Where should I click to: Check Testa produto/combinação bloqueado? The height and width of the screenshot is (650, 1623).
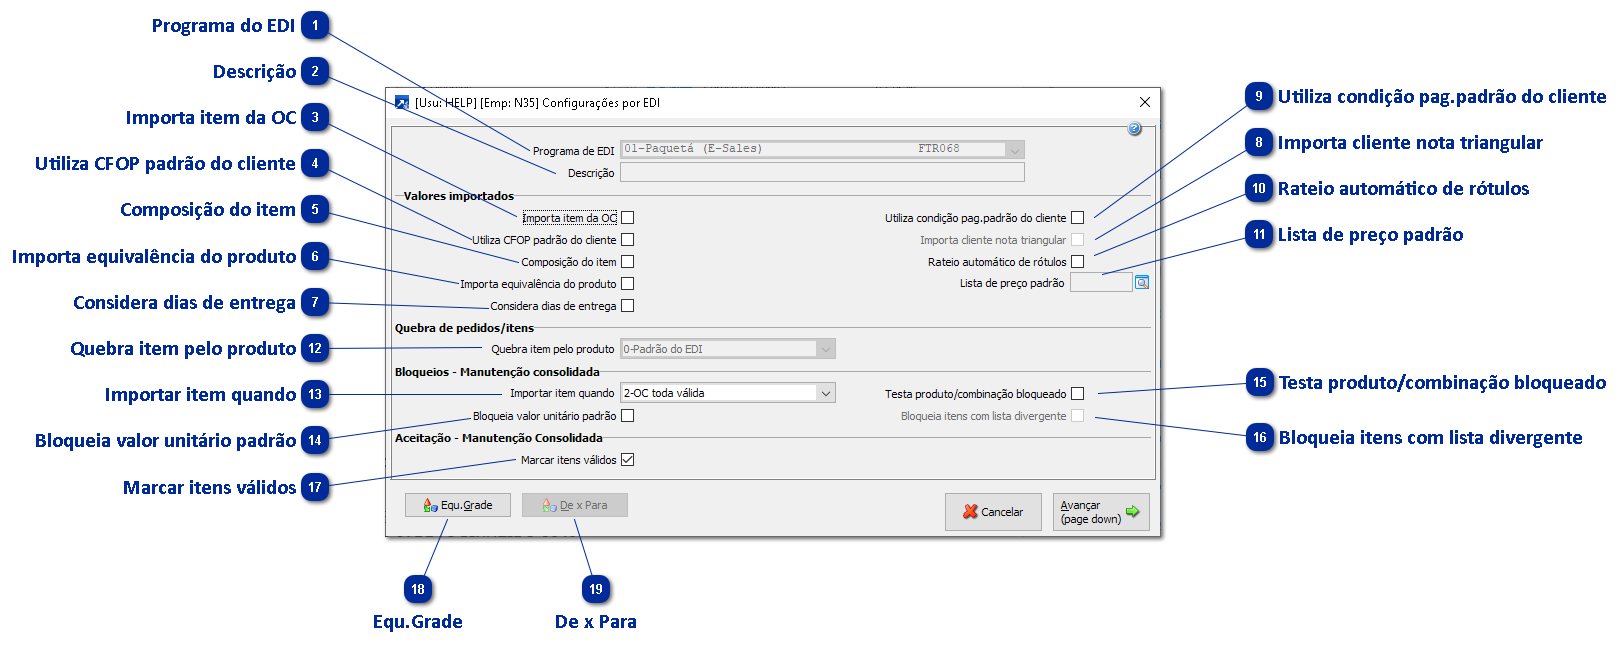pyautogui.click(x=1078, y=394)
